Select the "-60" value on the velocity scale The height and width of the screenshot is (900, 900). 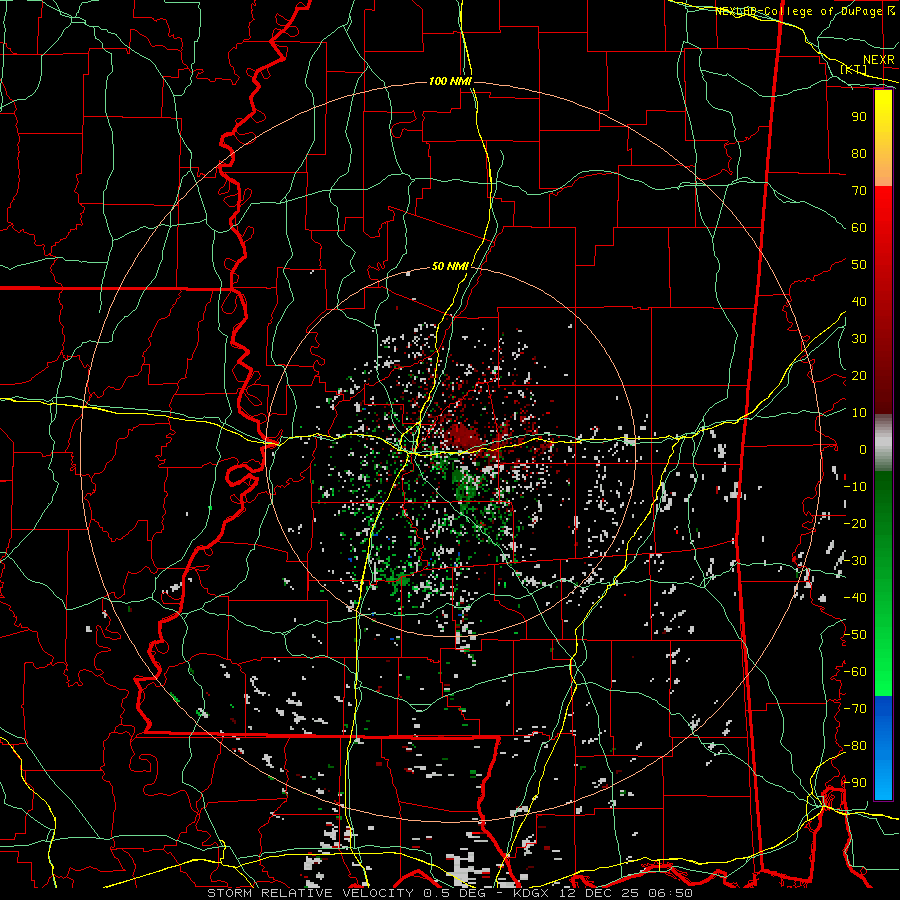tap(855, 672)
